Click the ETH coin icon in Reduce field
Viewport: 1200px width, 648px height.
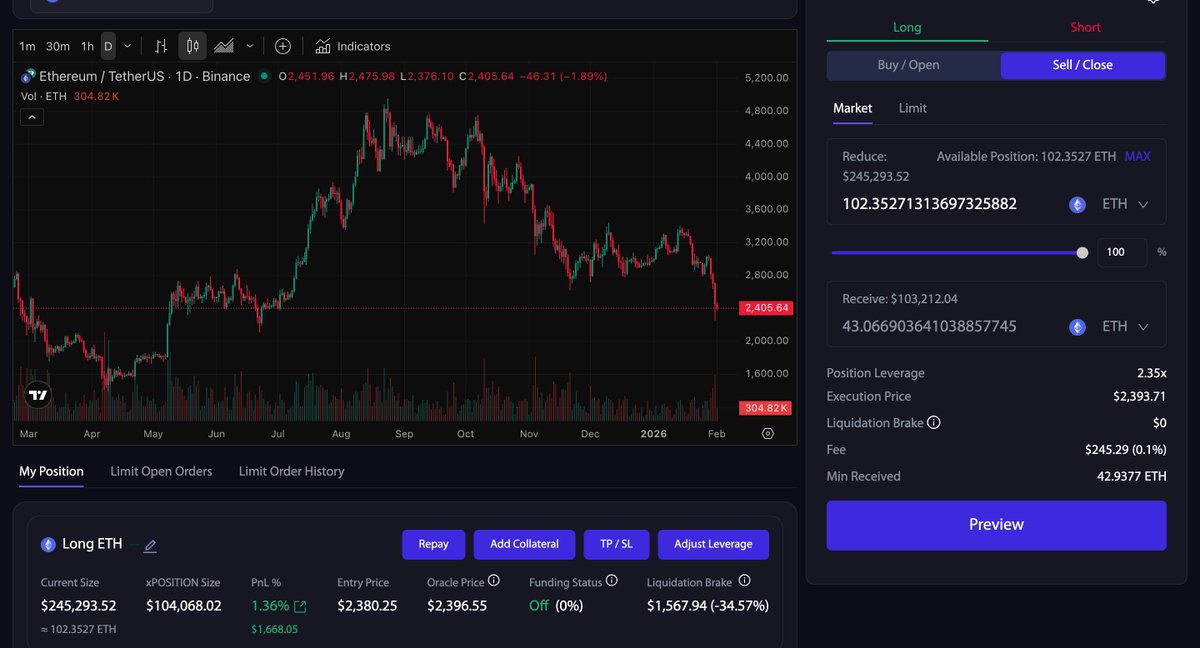(1077, 204)
